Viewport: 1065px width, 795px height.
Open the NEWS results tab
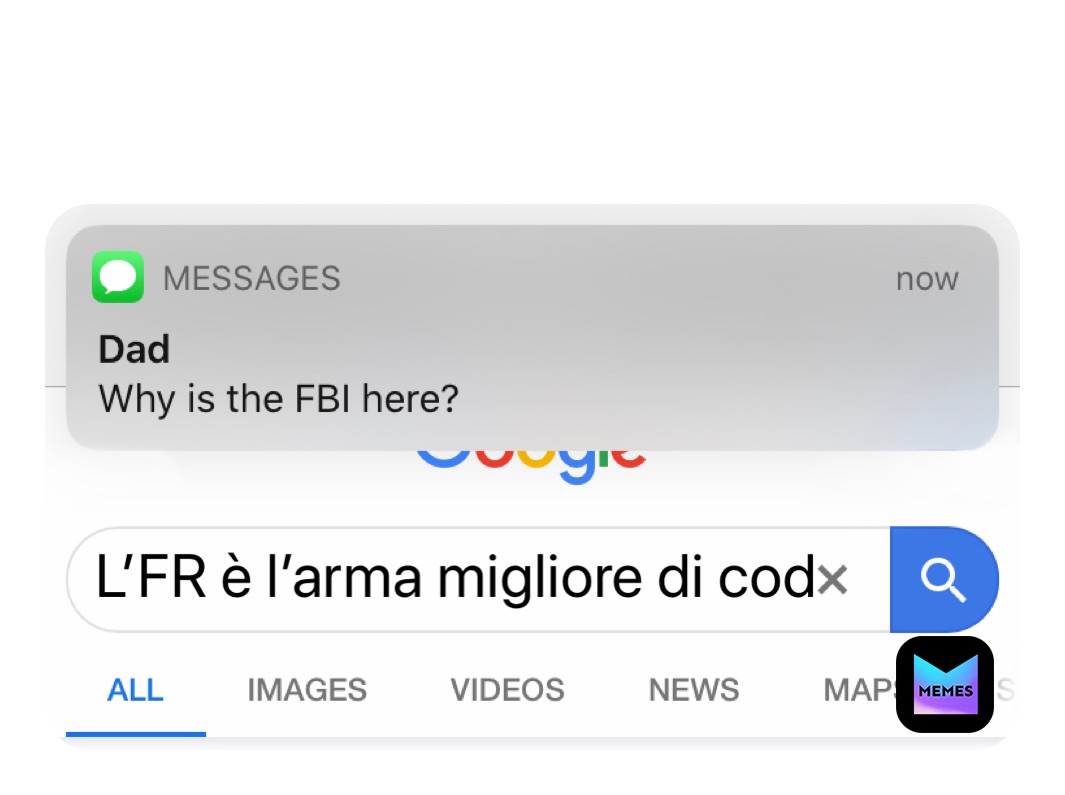pos(694,690)
